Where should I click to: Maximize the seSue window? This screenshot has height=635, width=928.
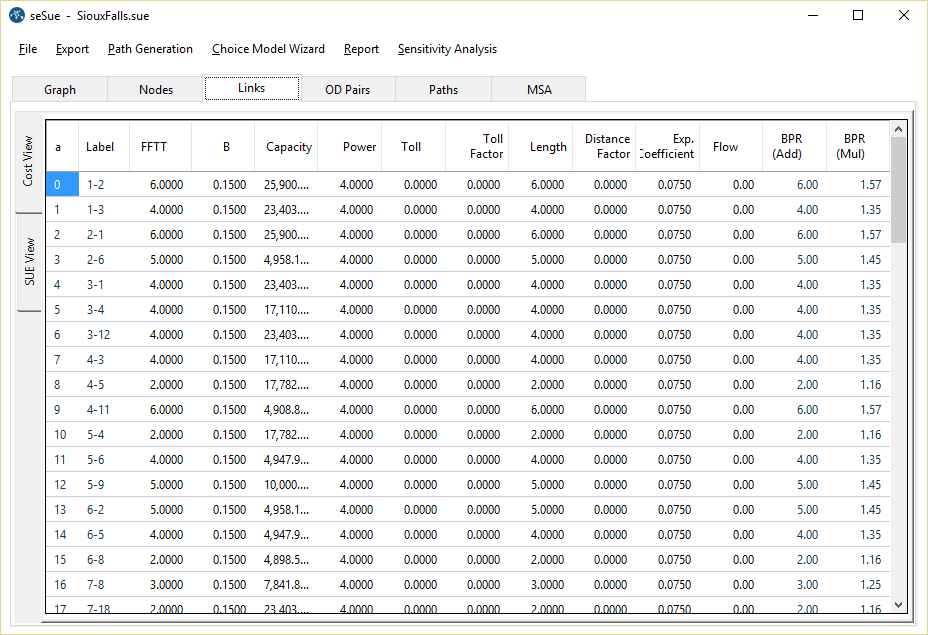[x=857, y=16]
